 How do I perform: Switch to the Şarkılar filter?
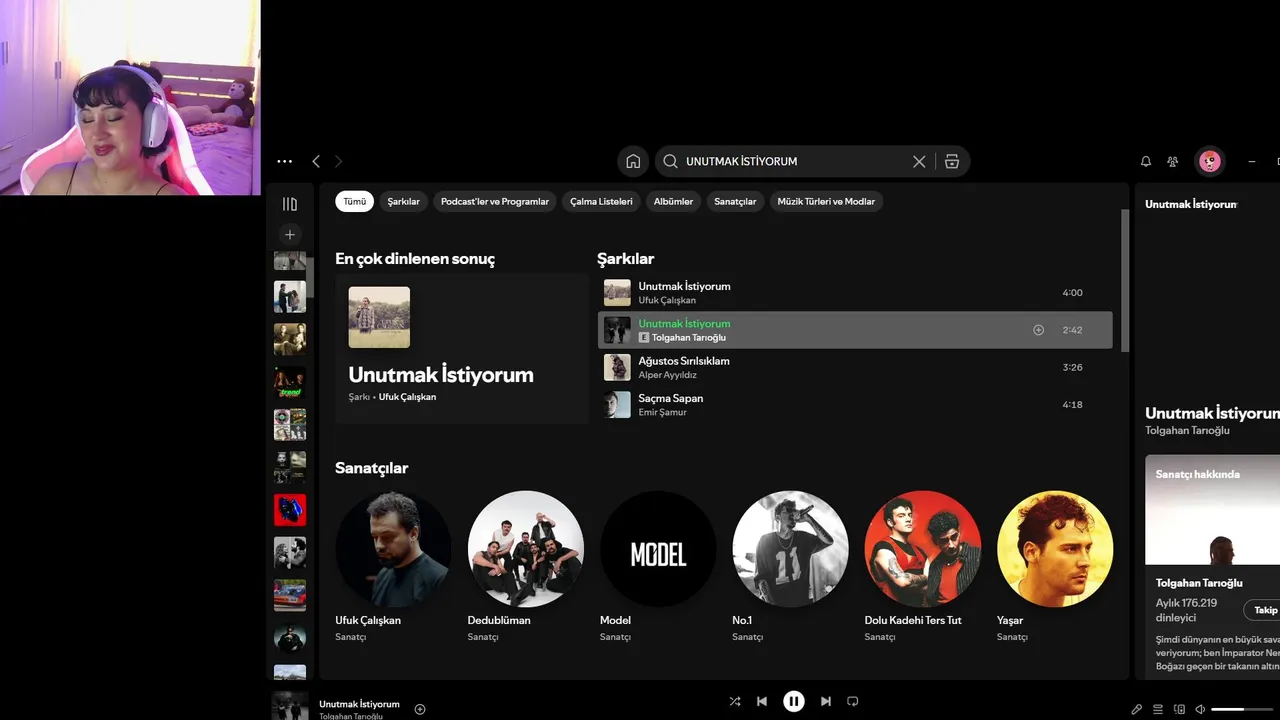pos(404,201)
